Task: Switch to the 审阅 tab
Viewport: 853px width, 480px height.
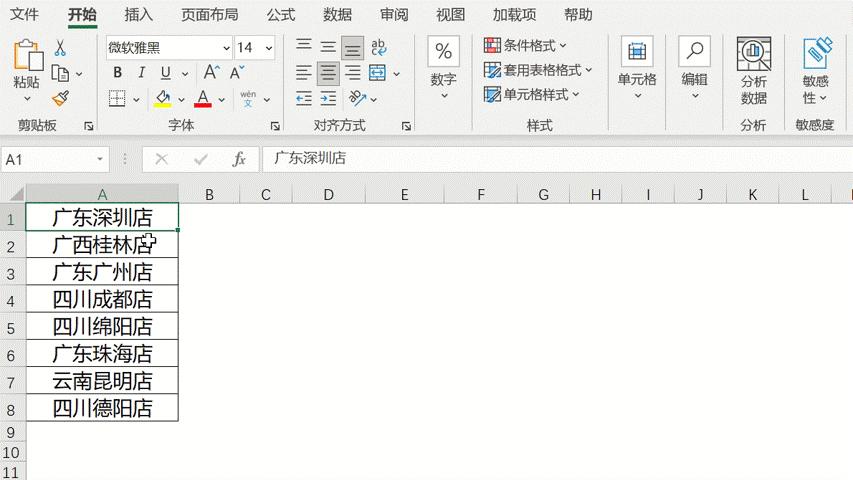Action: coord(394,14)
